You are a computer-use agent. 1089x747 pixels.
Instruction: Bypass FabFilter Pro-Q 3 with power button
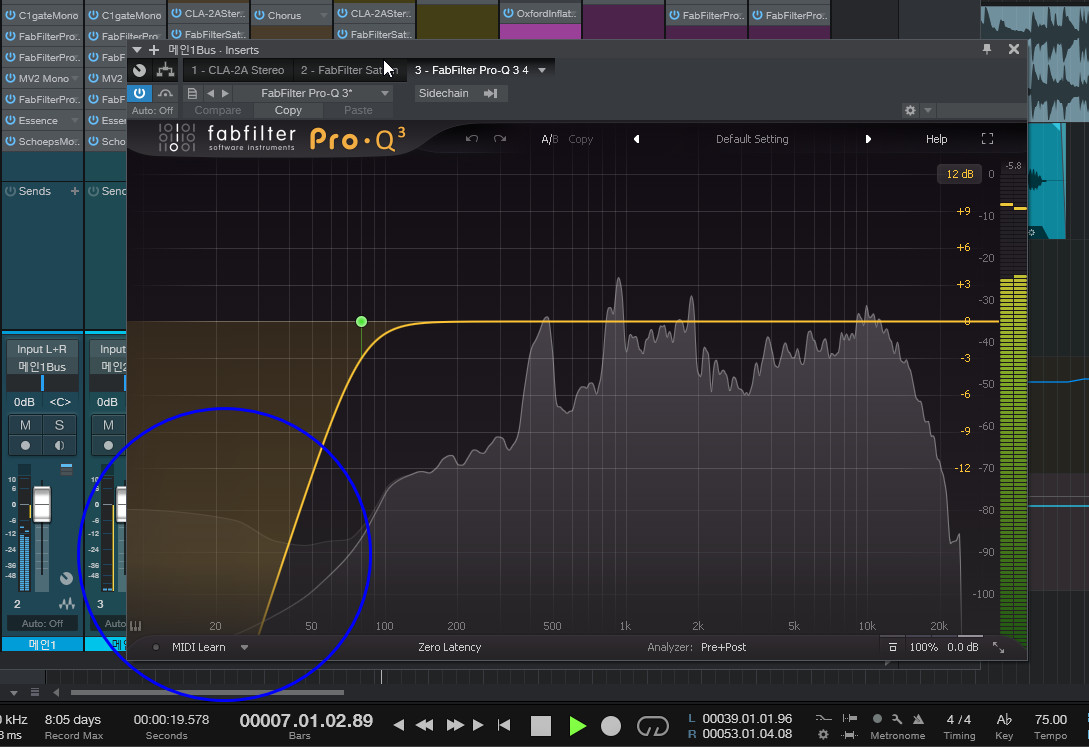[x=140, y=93]
